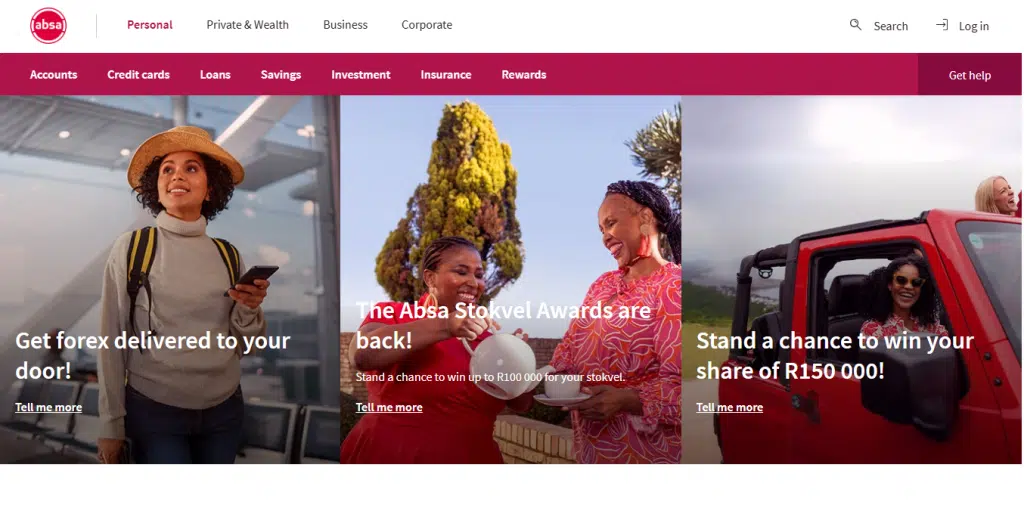The image size is (1024, 508).
Task: Click the search magnifier icon
Action: point(855,25)
